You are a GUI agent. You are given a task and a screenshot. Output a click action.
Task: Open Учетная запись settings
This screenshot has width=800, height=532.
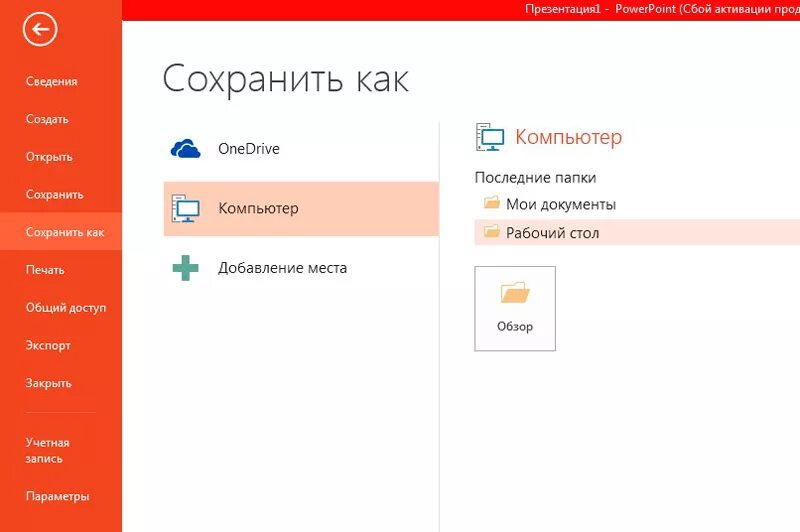47,450
